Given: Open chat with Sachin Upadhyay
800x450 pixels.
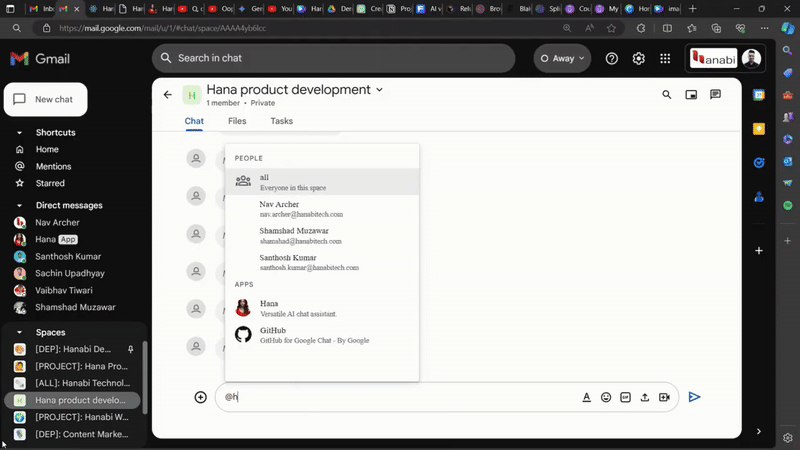Looking at the screenshot, I should click(69, 273).
